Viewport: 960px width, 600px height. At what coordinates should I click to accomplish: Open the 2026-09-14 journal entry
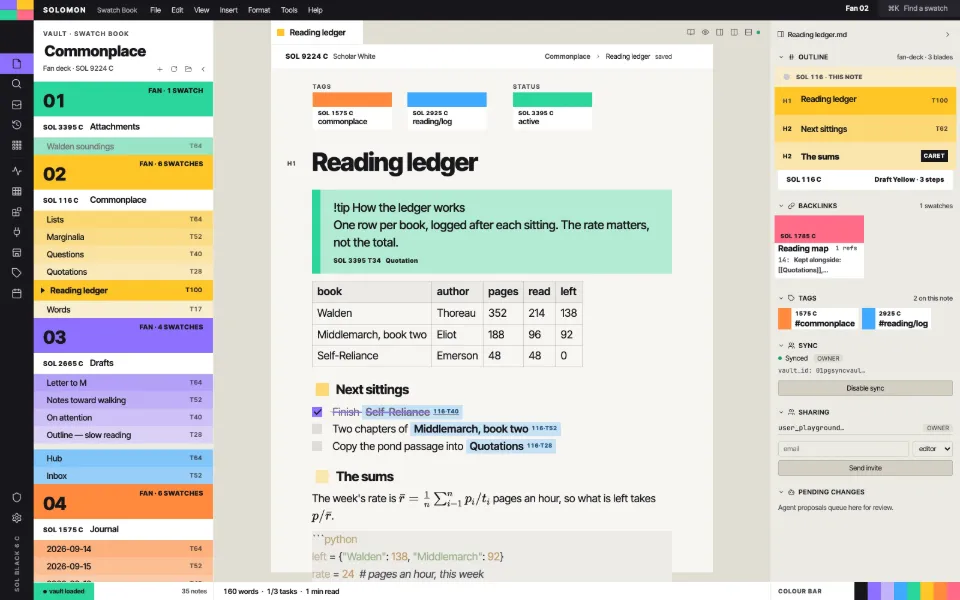coord(123,549)
